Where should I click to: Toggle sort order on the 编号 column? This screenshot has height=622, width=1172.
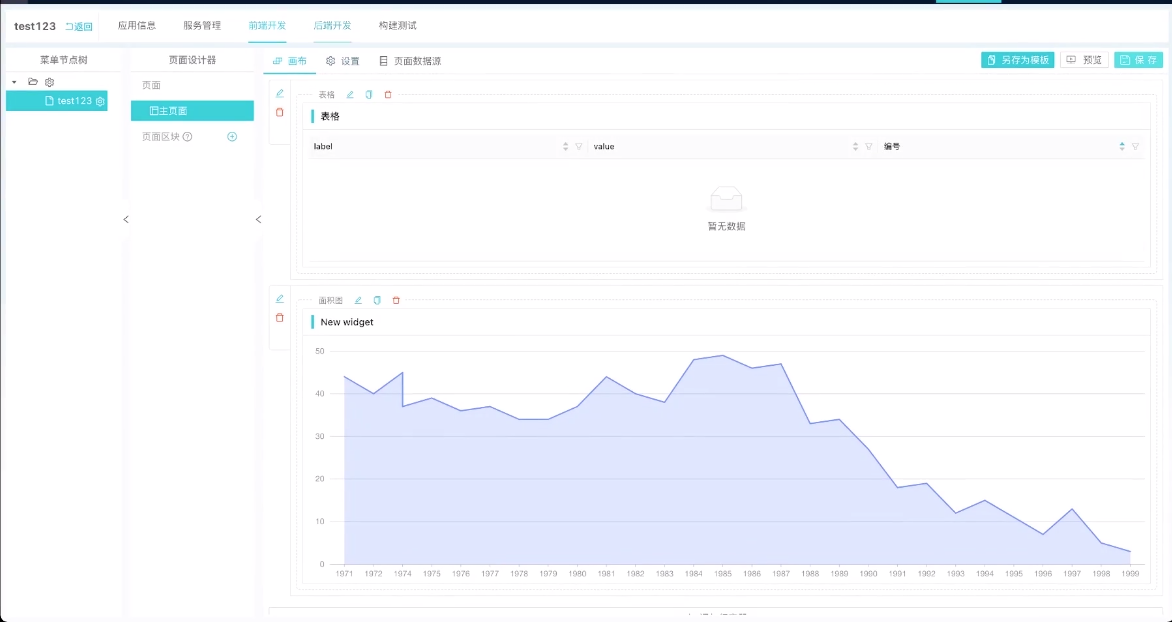[1122, 146]
